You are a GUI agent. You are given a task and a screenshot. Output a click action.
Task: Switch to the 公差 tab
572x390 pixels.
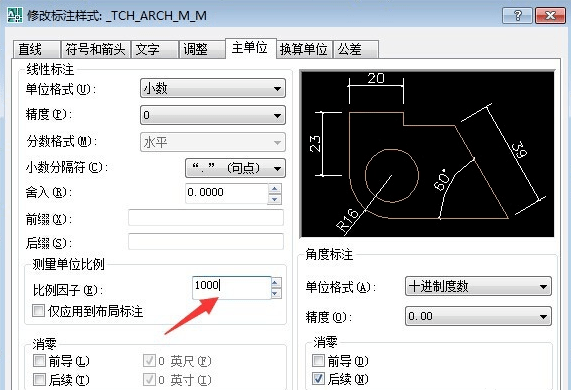point(356,49)
